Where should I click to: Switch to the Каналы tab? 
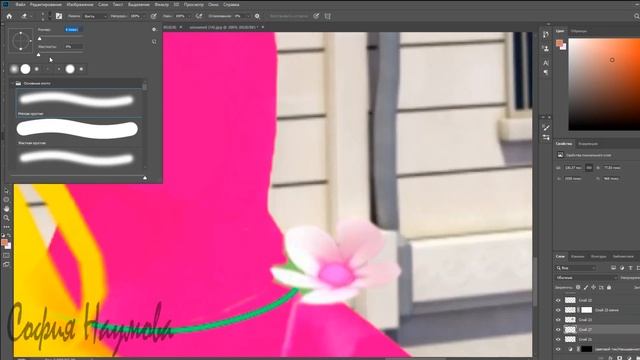click(577, 256)
